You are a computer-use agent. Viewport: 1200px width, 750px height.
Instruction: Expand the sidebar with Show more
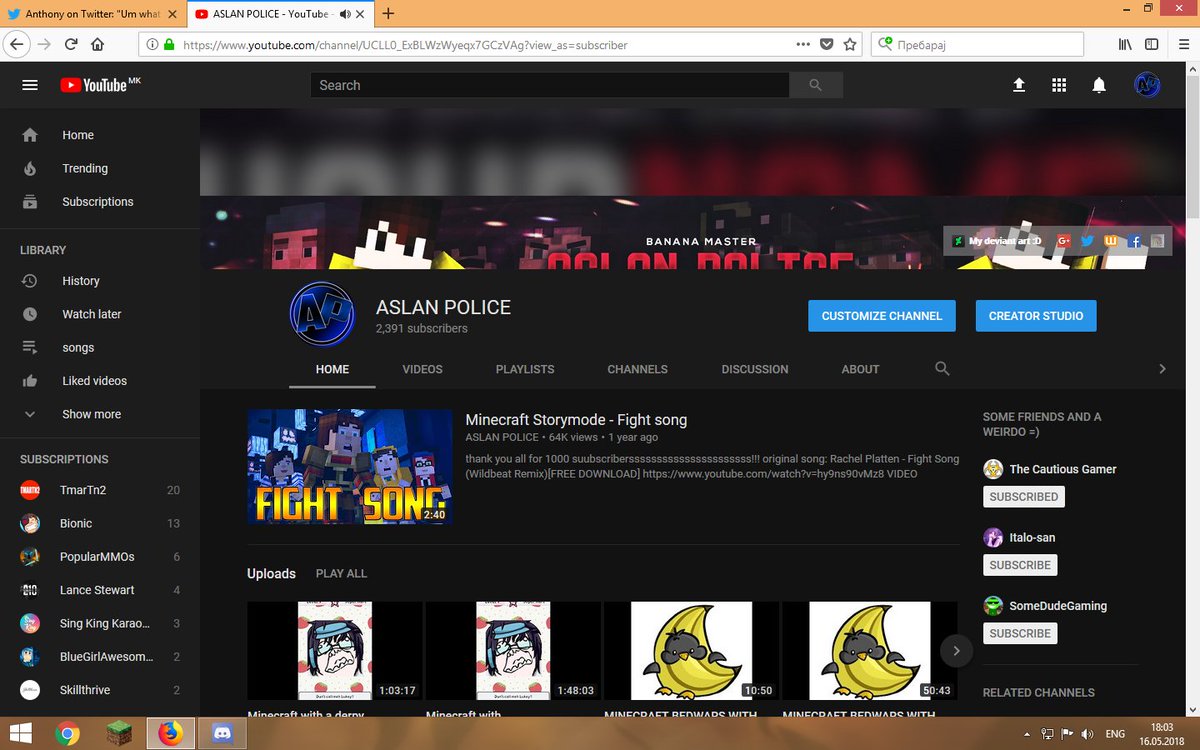(91, 414)
